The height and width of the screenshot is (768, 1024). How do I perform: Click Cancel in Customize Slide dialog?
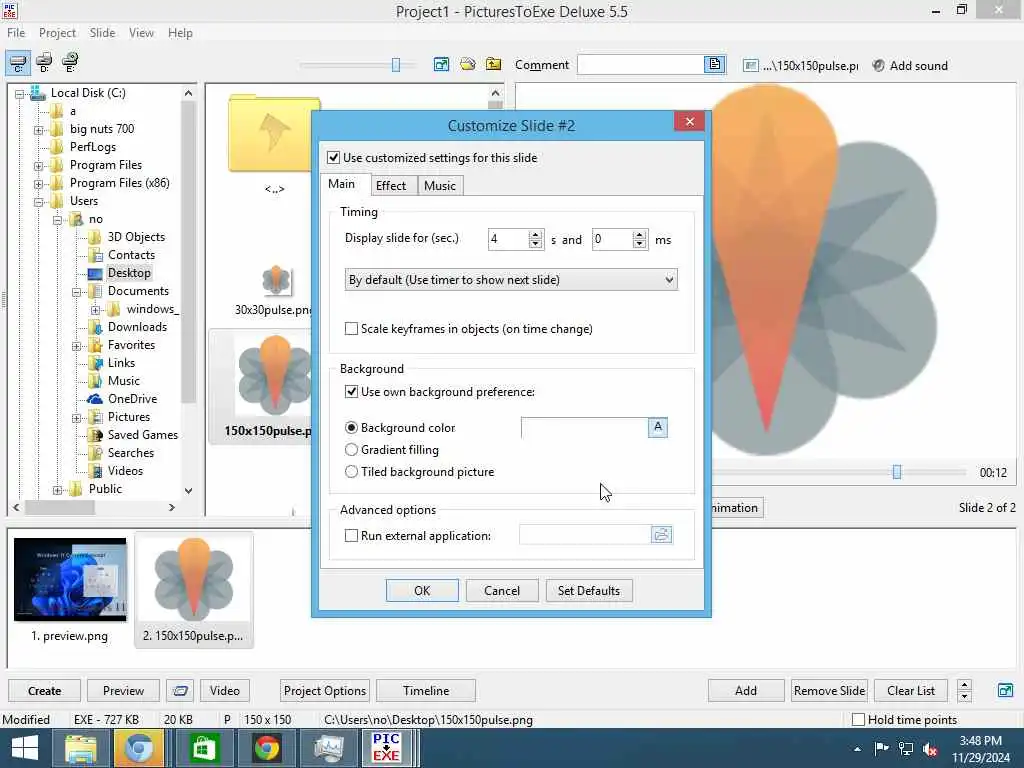502,590
